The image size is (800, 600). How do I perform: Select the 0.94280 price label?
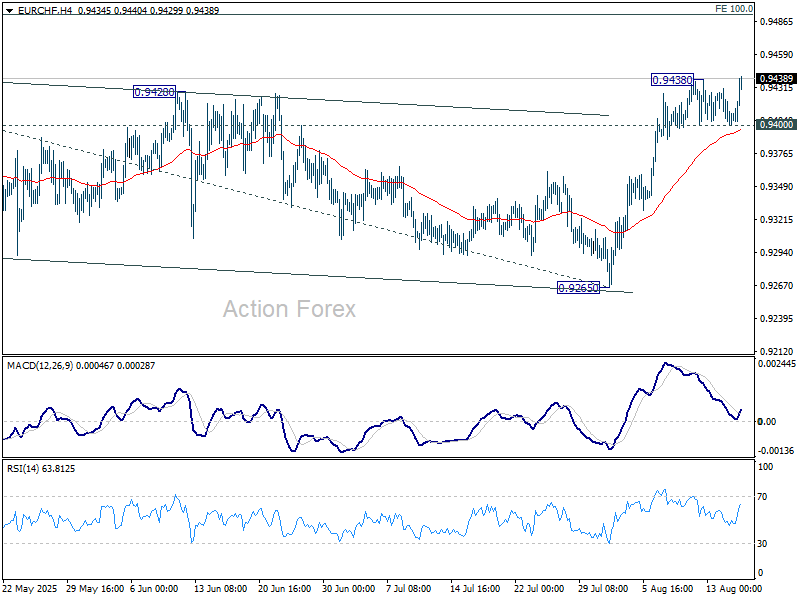pyautogui.click(x=154, y=92)
